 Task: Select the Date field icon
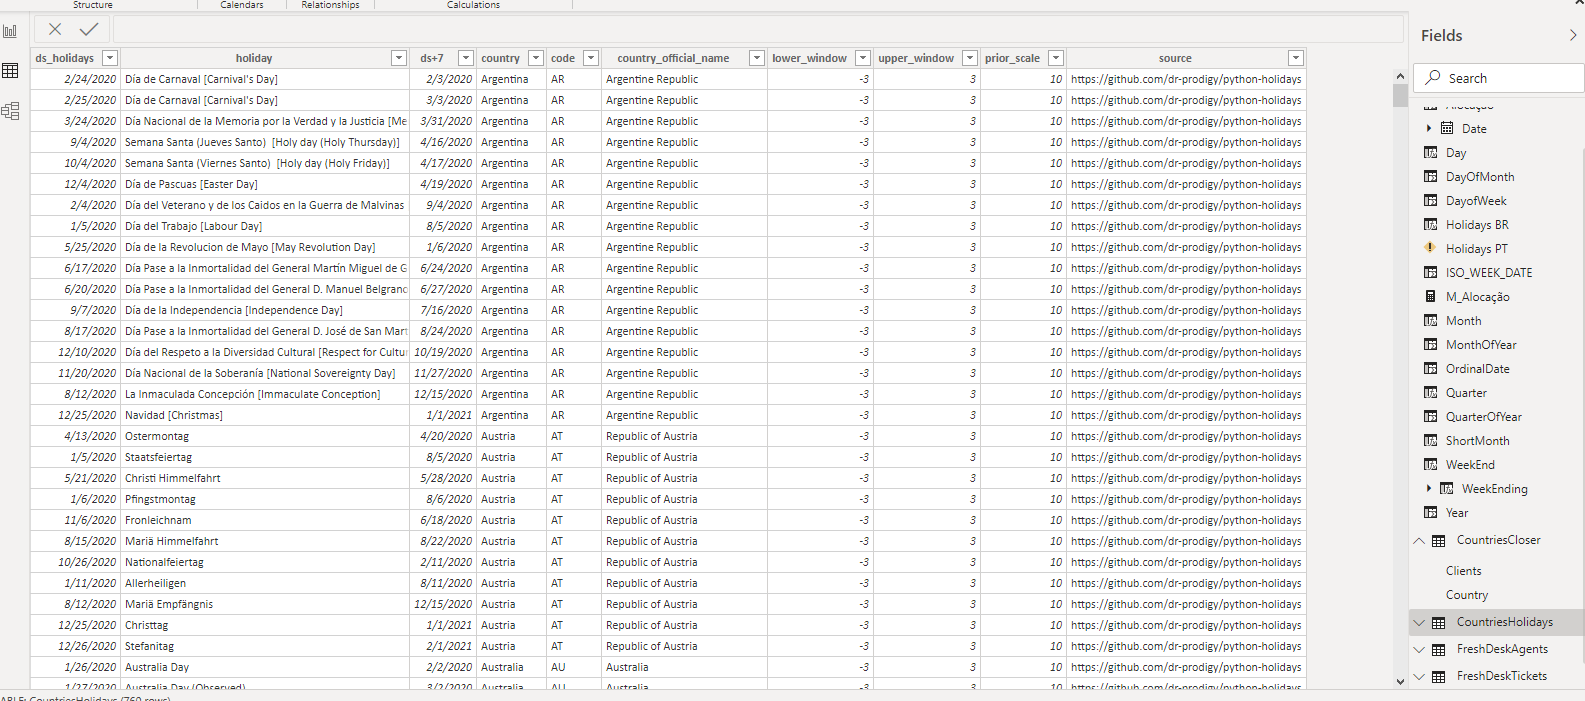click(x=1447, y=128)
